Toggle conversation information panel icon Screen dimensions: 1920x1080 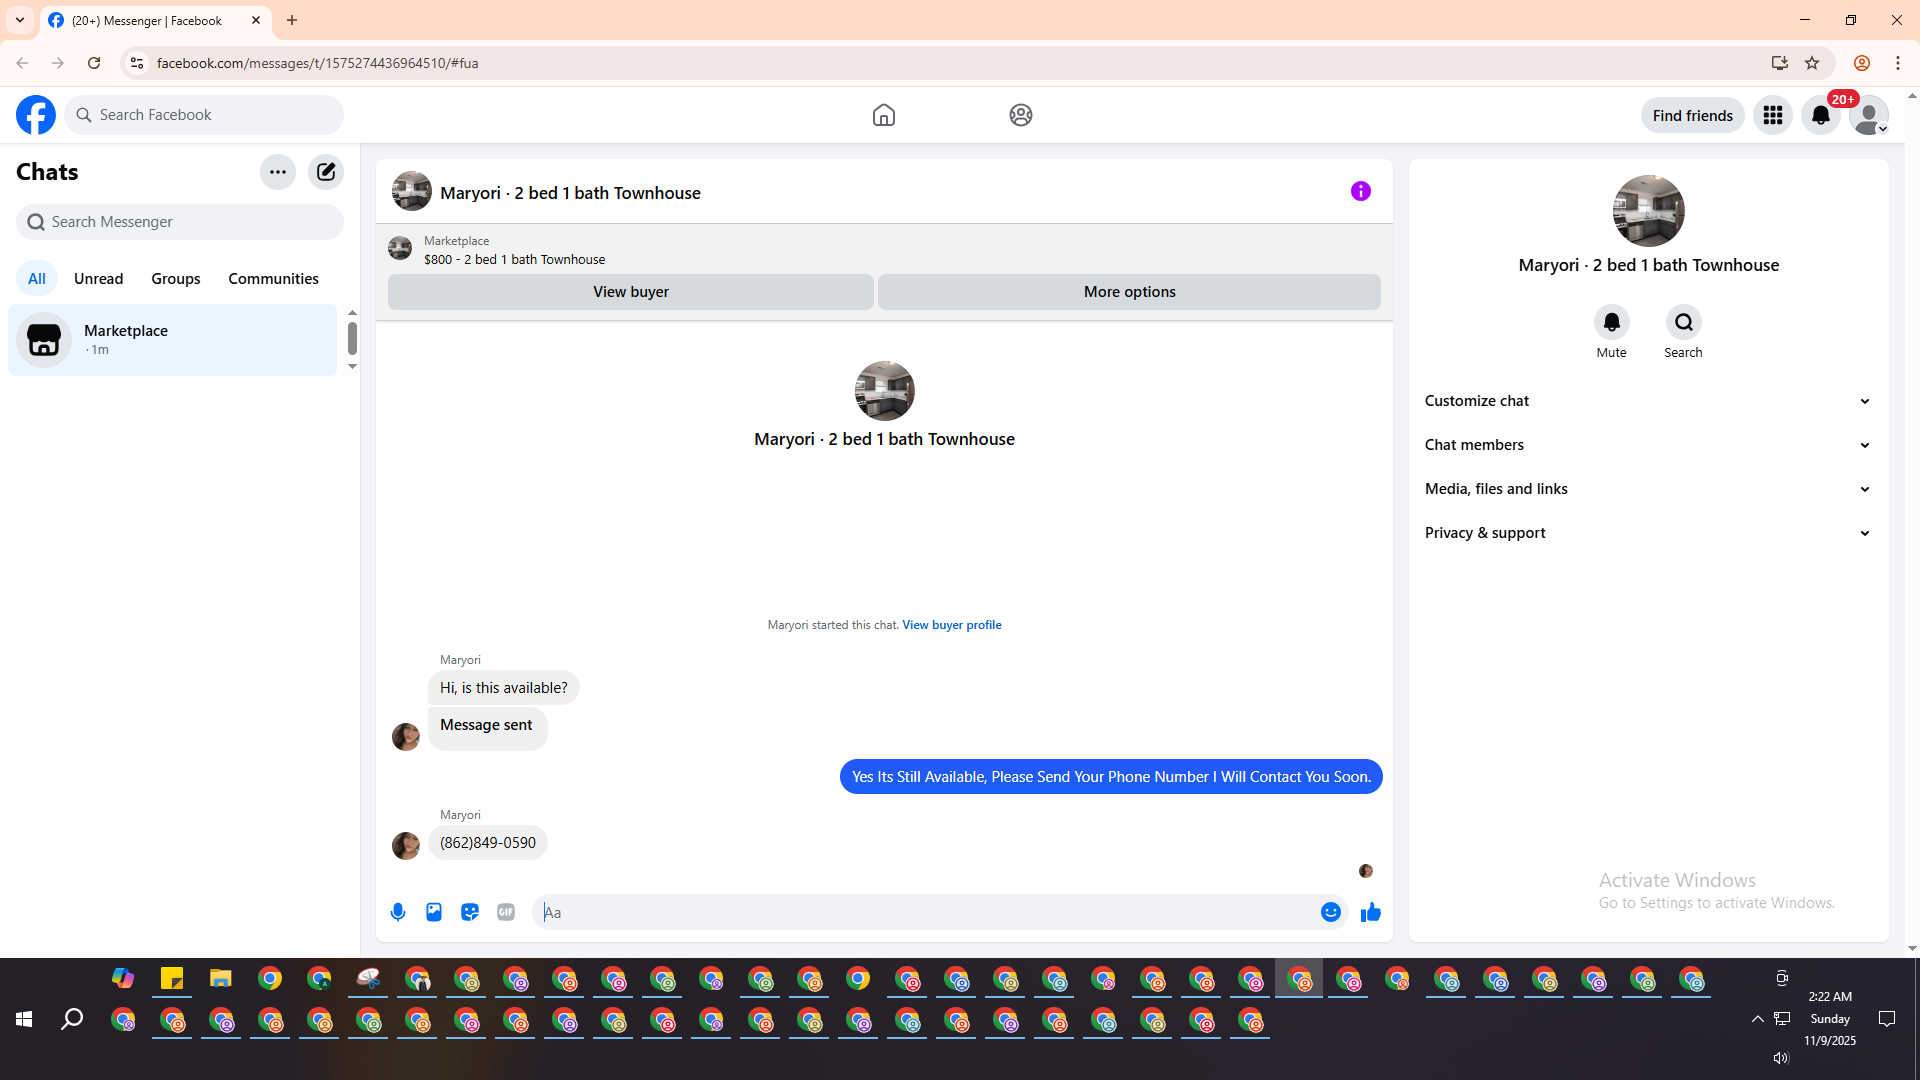click(1360, 191)
